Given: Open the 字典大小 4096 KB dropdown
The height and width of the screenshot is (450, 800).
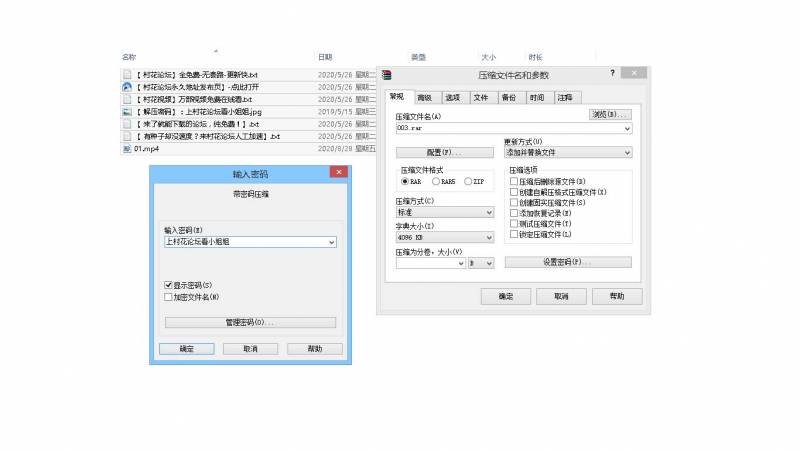Looking at the screenshot, I should (445, 238).
